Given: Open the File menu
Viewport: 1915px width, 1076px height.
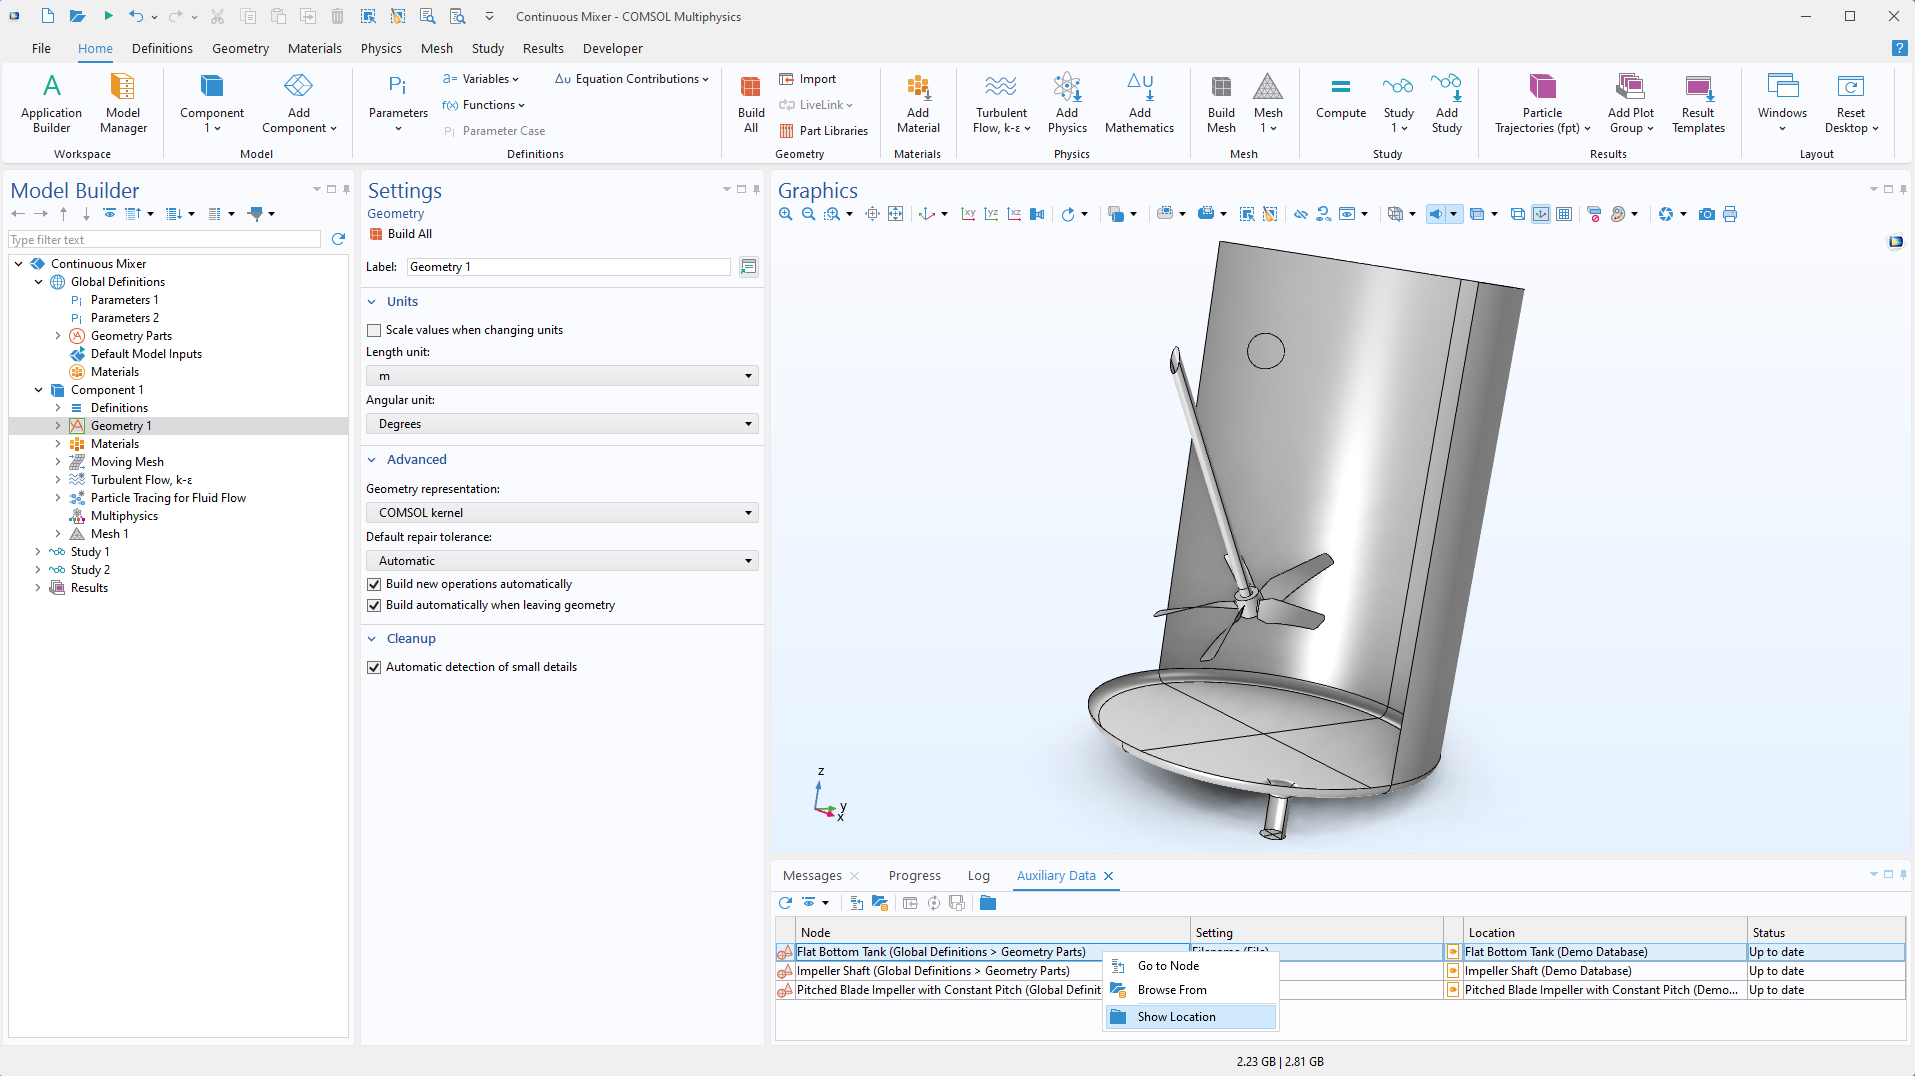Looking at the screenshot, I should coord(41,48).
